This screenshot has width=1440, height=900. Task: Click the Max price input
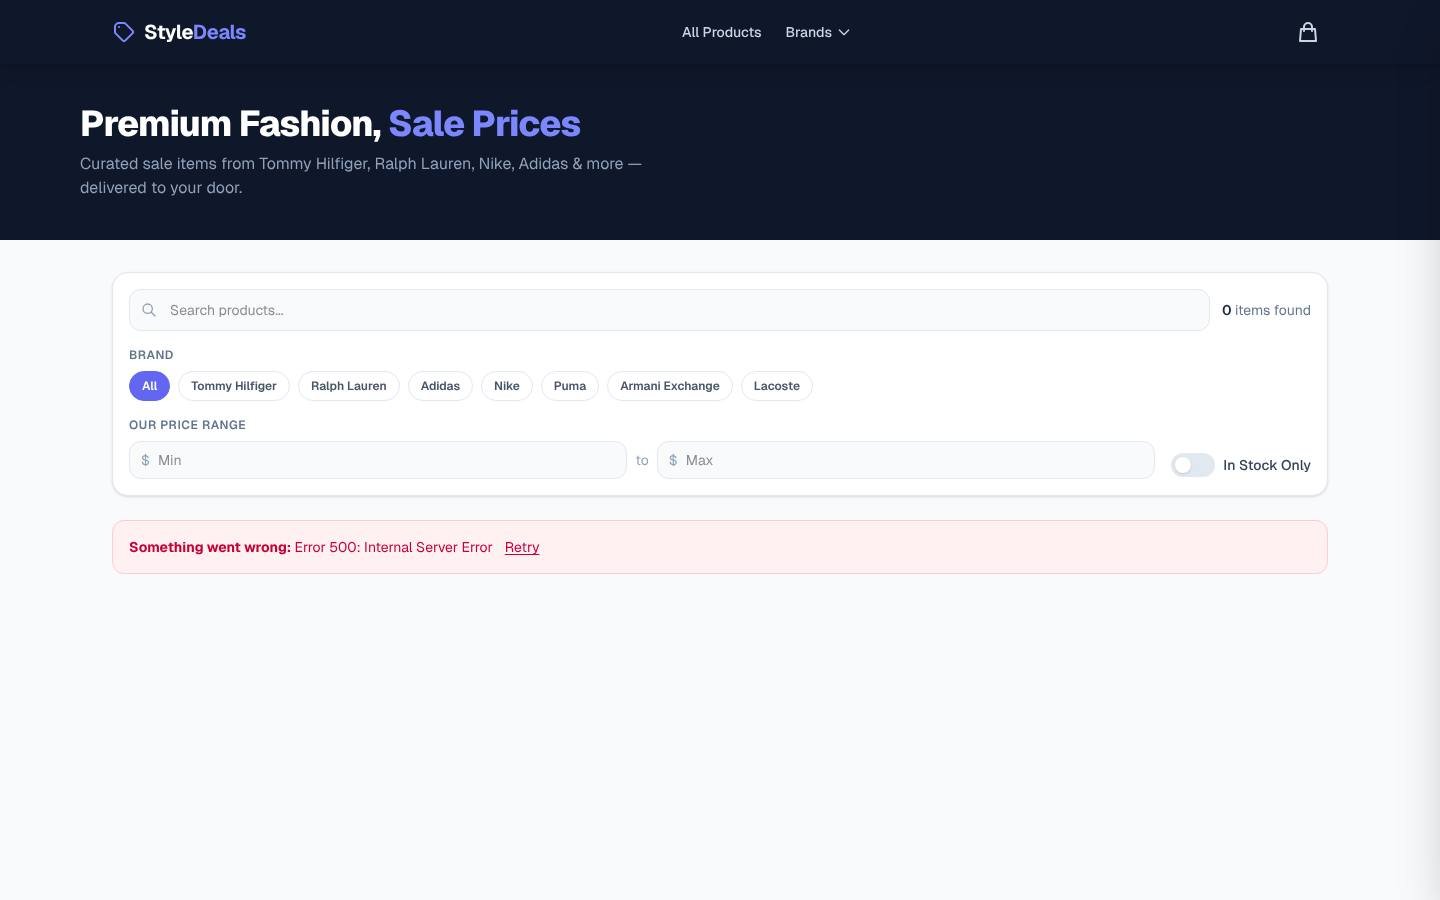tap(906, 460)
